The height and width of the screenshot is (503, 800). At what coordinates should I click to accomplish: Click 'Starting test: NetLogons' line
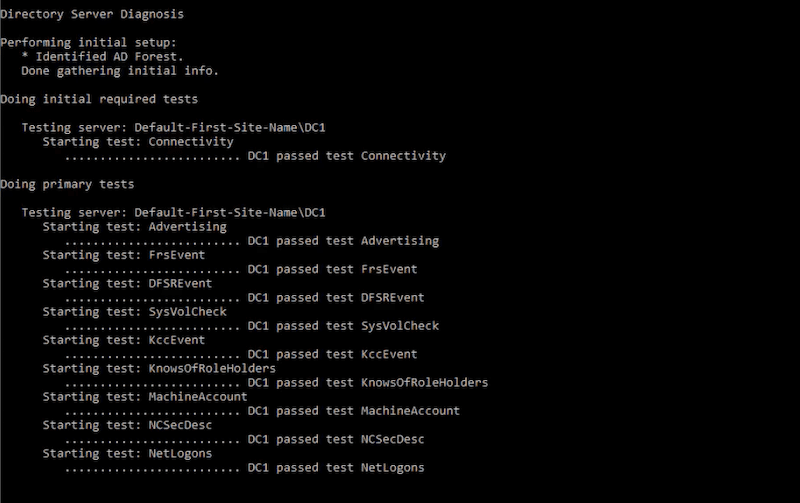[x=127, y=453]
